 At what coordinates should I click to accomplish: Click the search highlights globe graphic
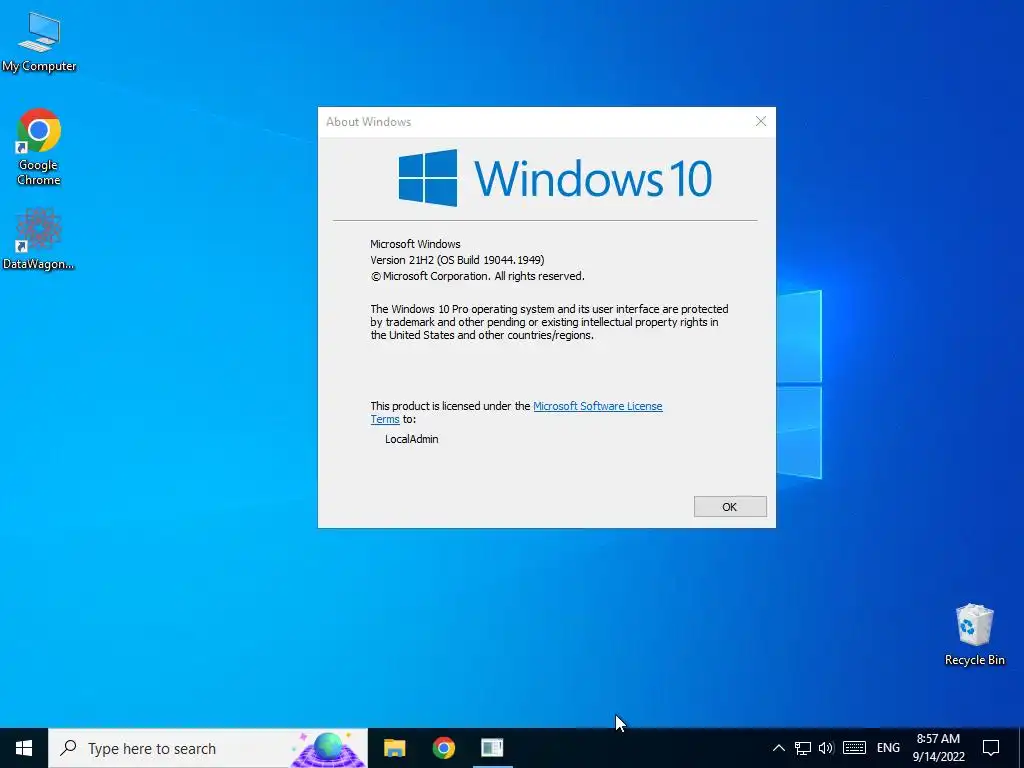(328, 748)
